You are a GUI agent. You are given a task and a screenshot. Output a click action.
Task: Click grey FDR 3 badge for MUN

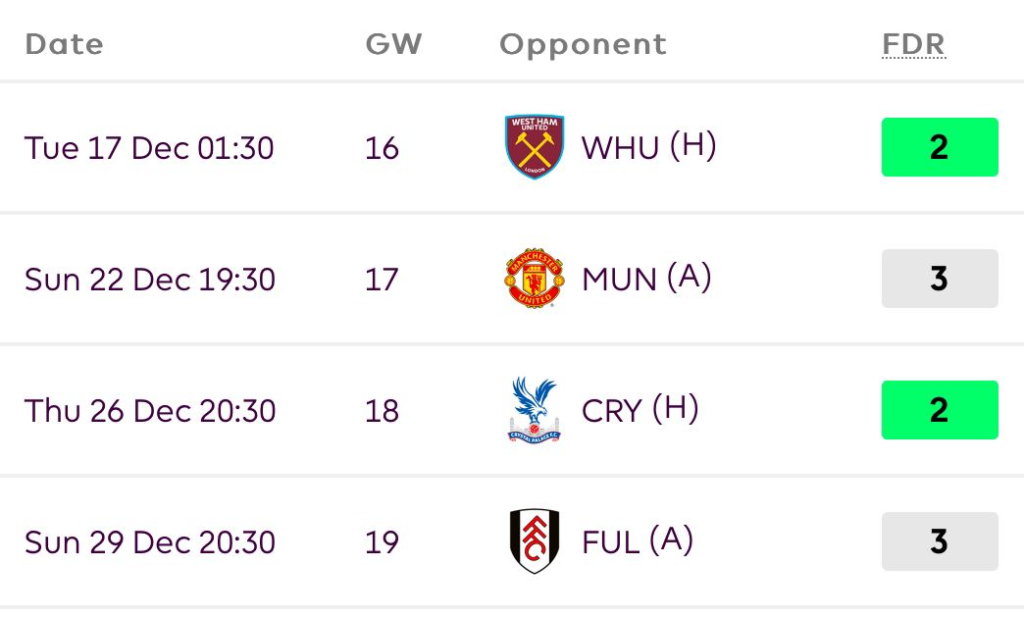pyautogui.click(x=939, y=278)
